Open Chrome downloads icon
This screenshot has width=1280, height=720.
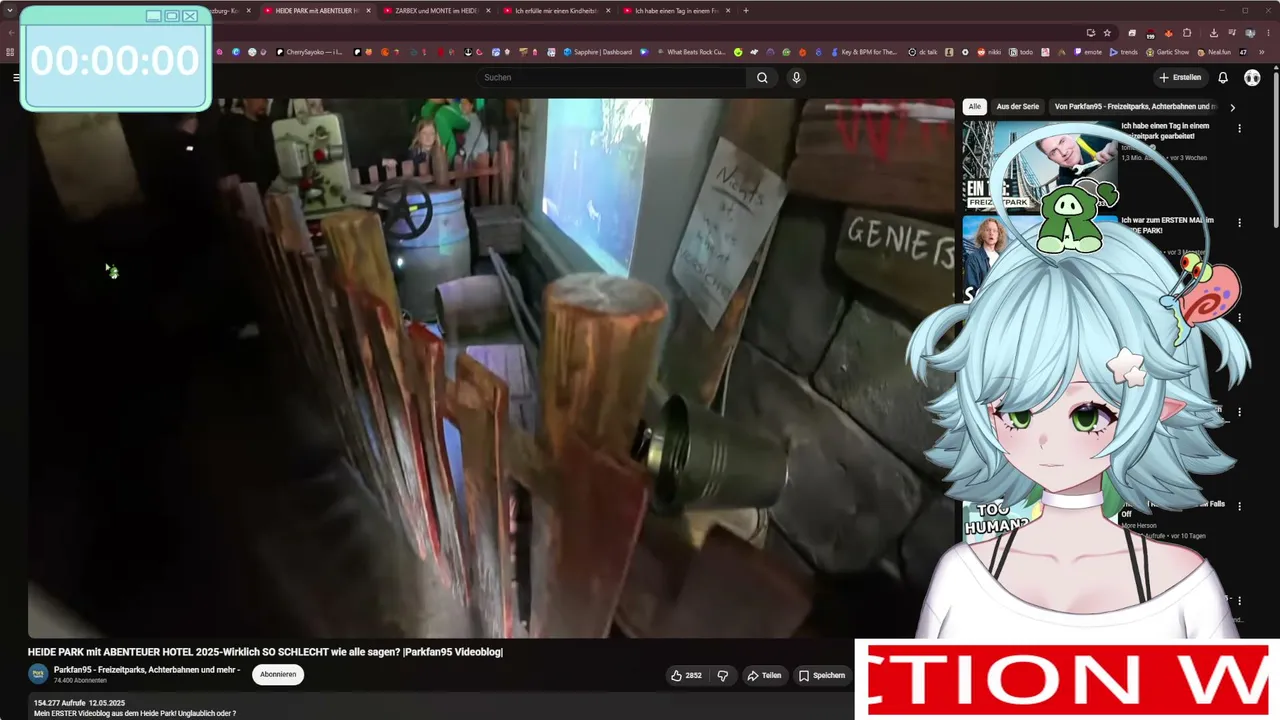1213,33
